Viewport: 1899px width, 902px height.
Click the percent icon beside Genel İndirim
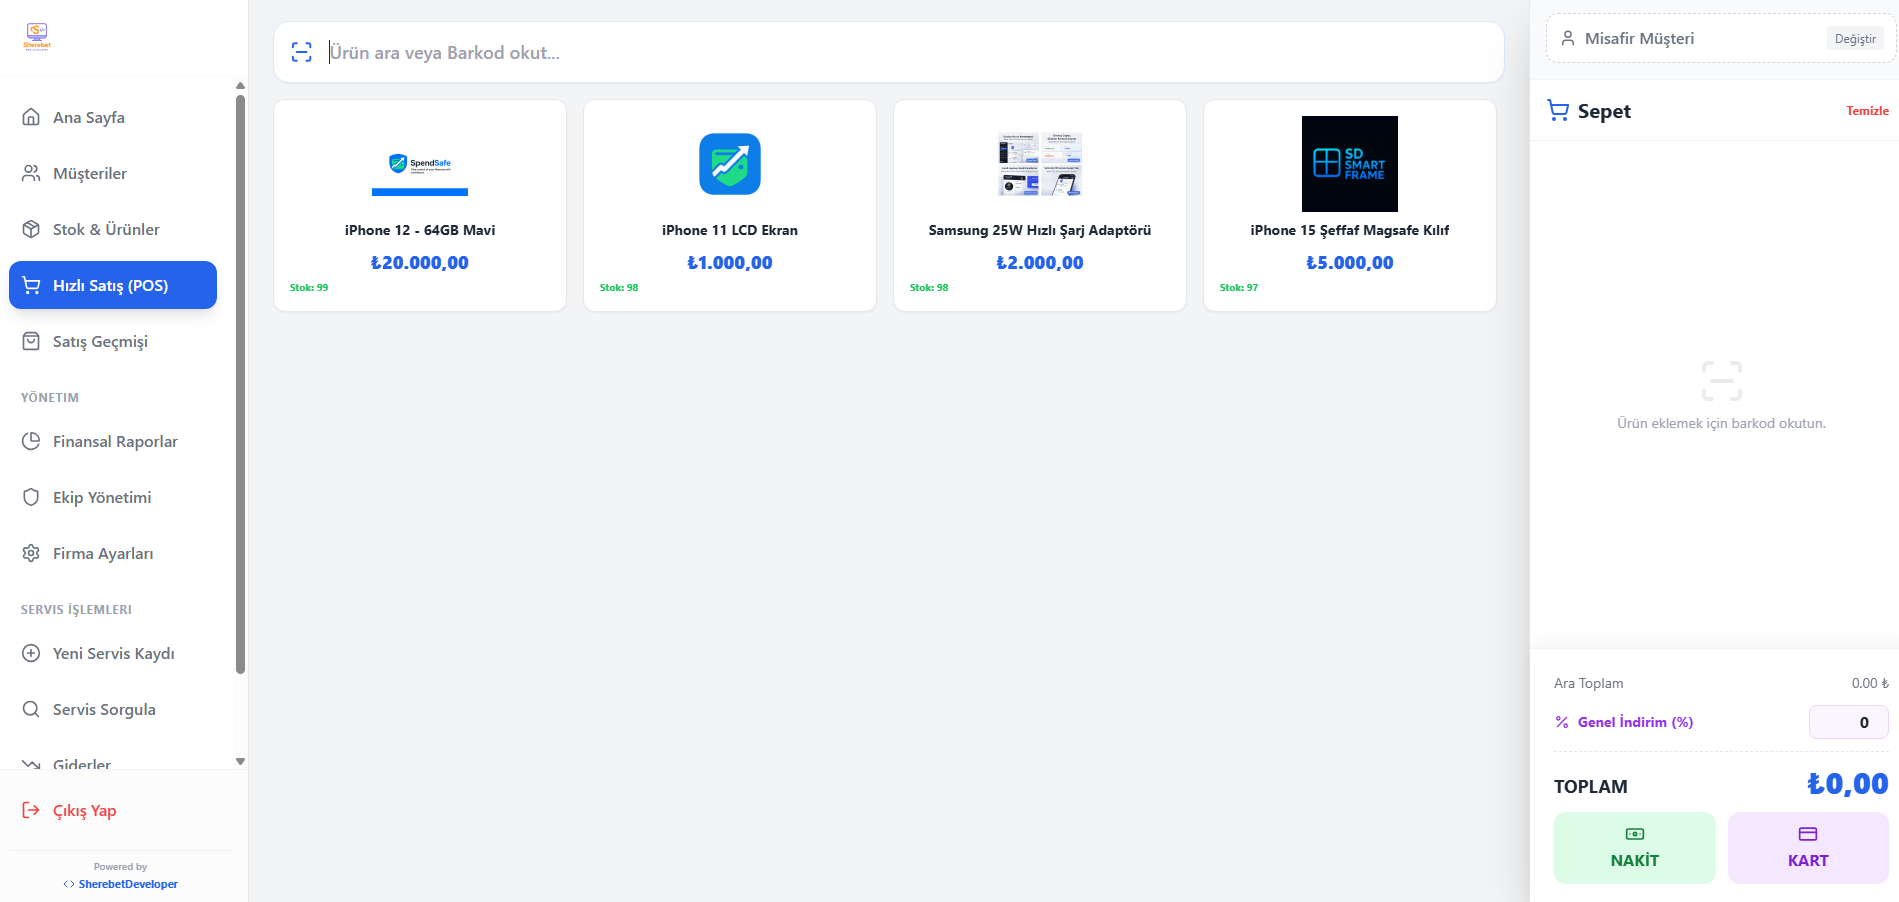[x=1562, y=722]
